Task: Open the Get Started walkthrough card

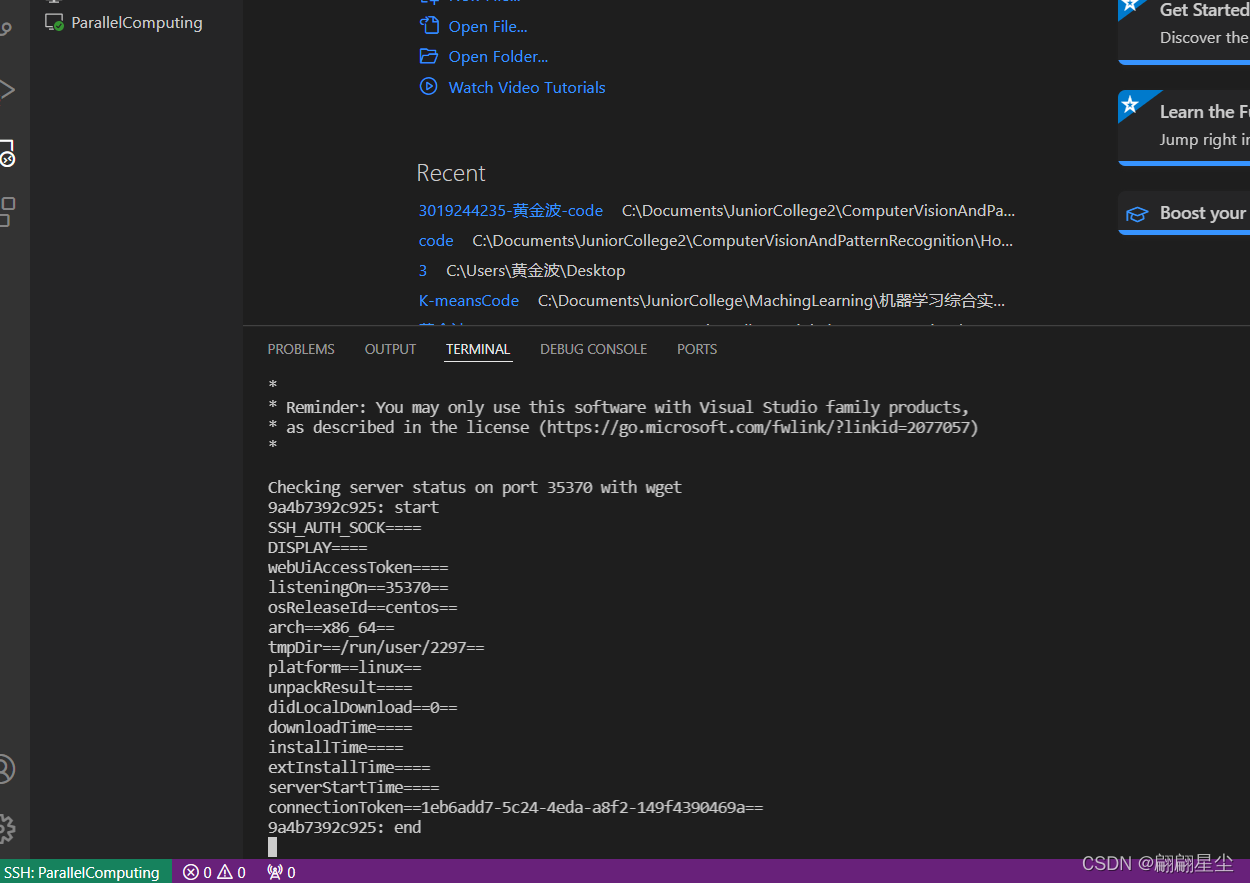Action: pos(1184,30)
